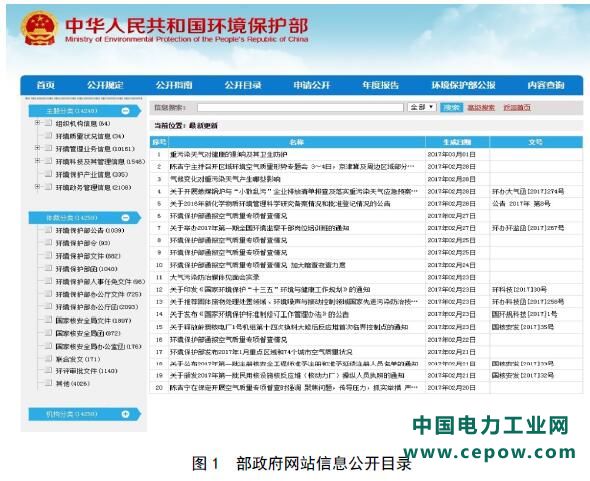Expand the 环境管理业务信息 tree node
This screenshot has height=481, width=590.
pos(37,148)
